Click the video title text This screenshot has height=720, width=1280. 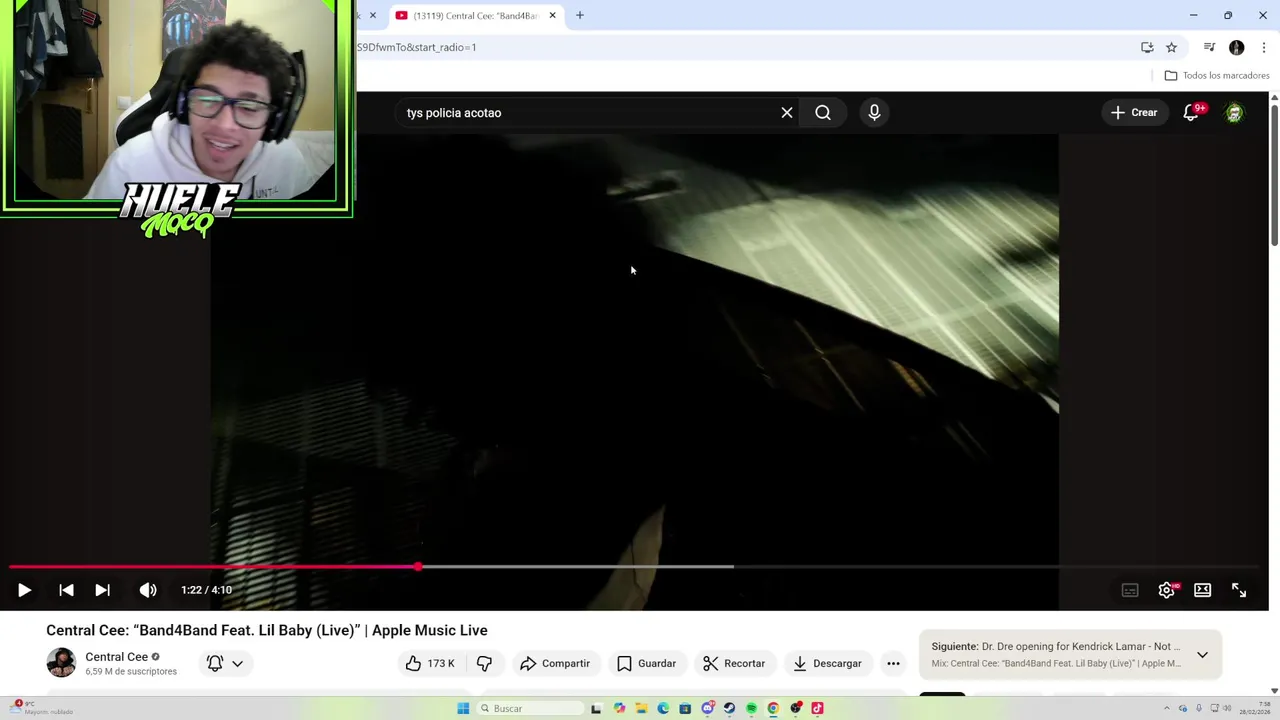pos(267,630)
